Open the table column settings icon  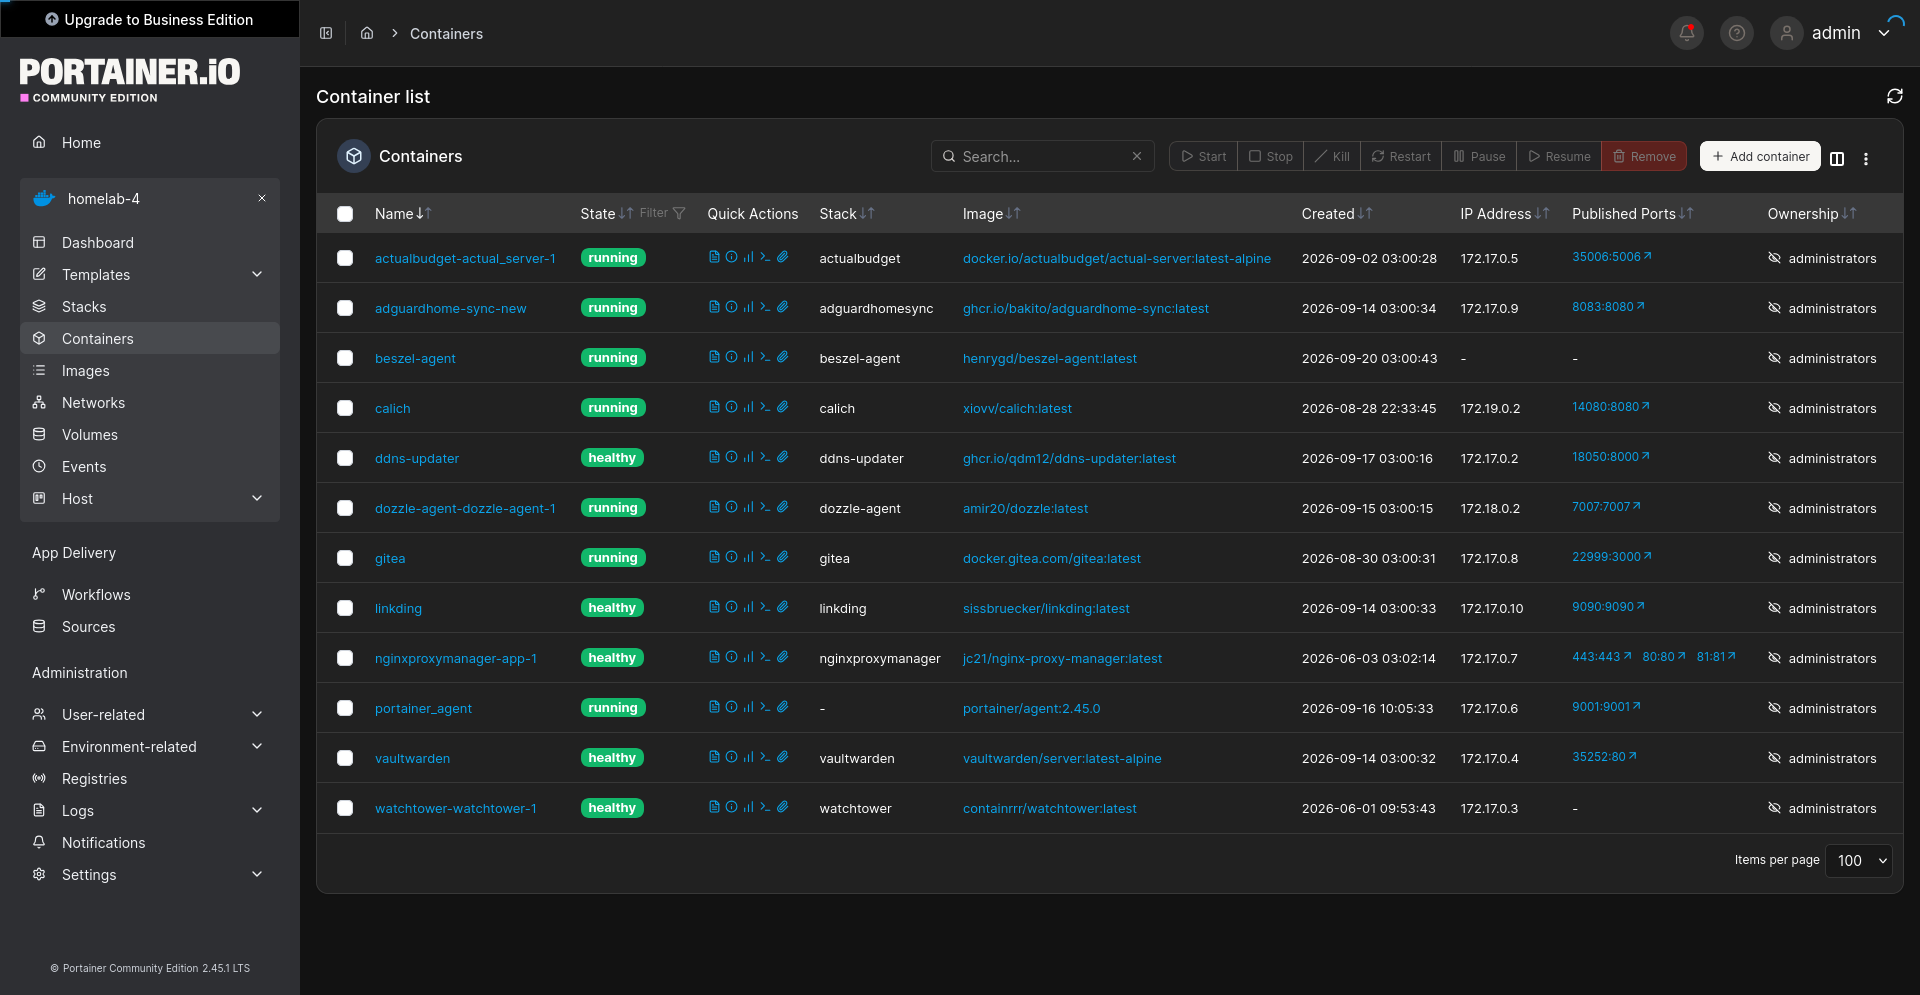(1837, 158)
